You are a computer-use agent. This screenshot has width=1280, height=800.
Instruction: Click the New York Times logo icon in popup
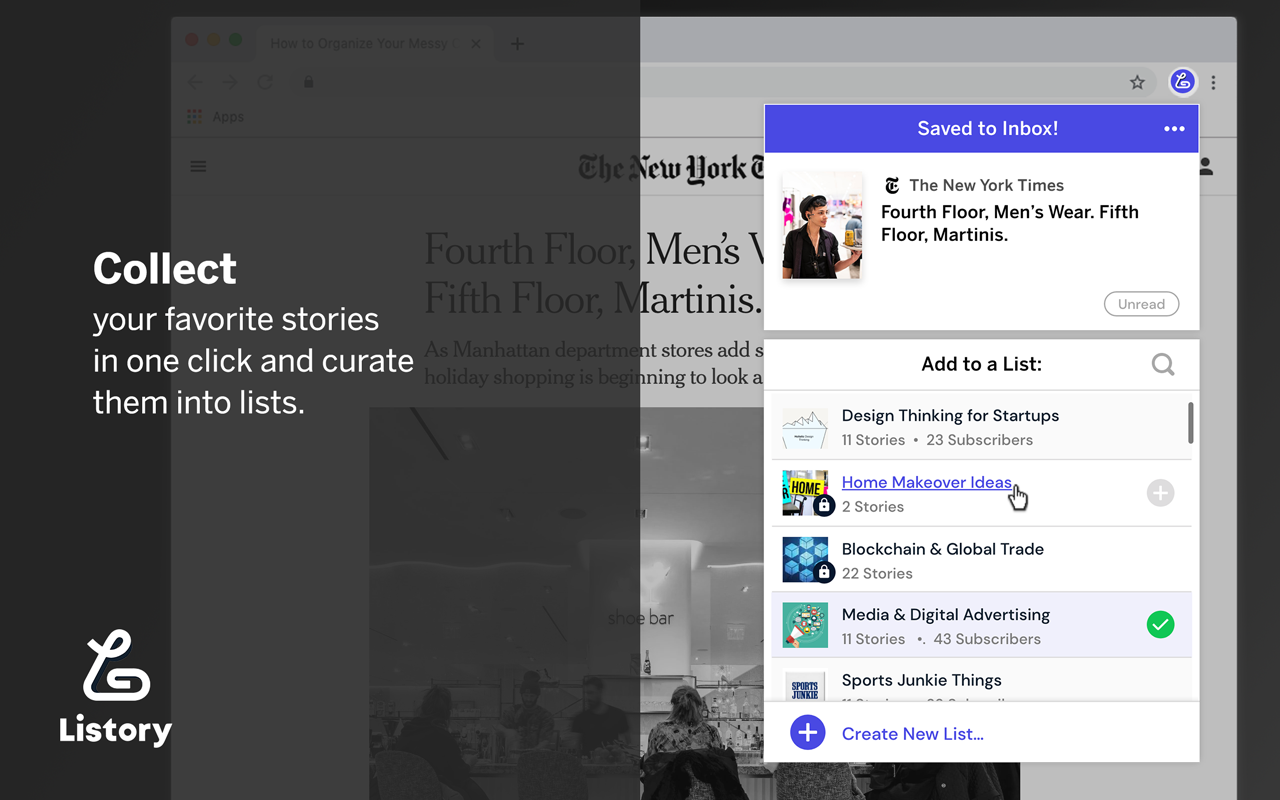coord(892,185)
